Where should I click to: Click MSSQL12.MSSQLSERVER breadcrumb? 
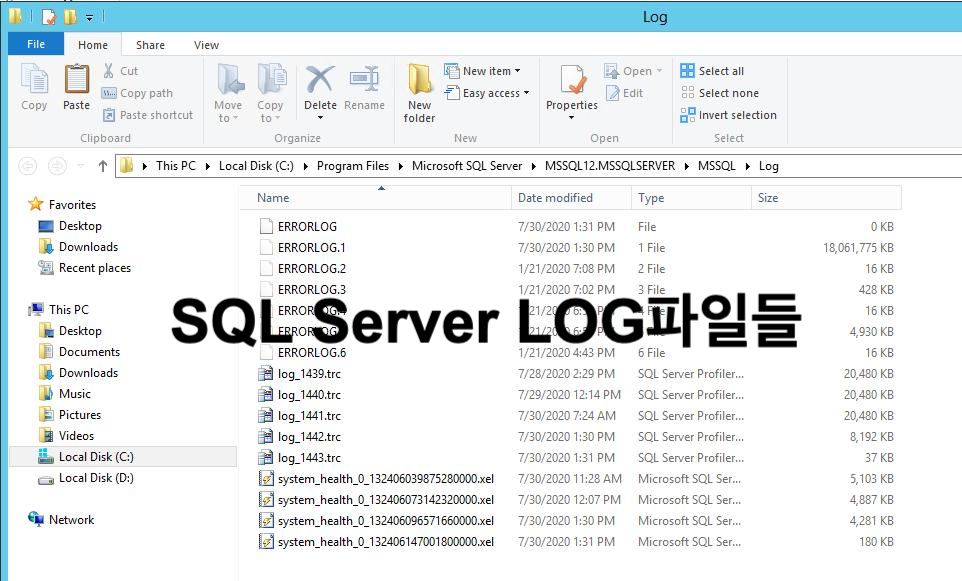click(610, 166)
